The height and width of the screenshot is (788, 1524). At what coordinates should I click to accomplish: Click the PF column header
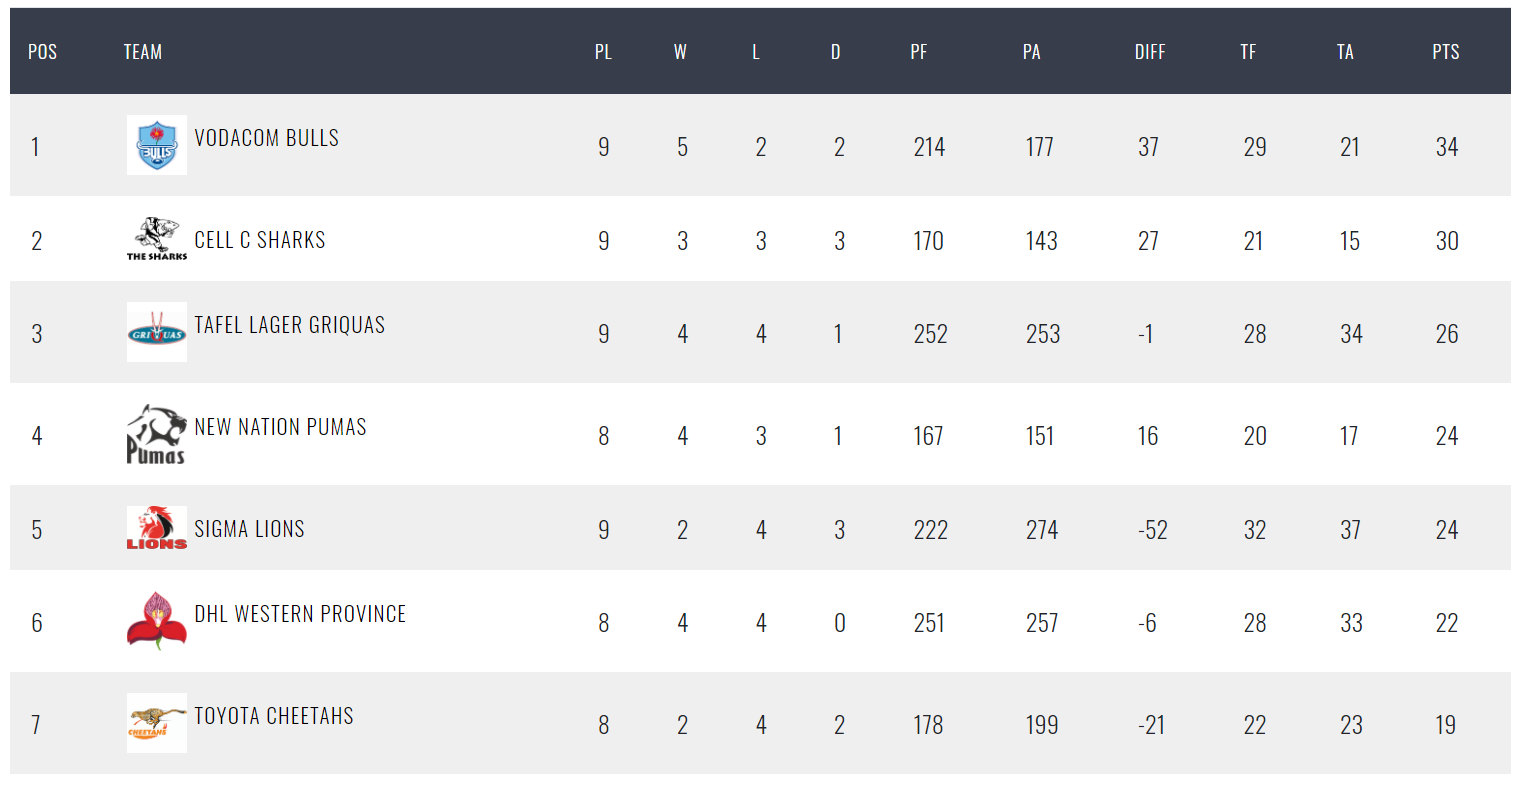(x=919, y=52)
